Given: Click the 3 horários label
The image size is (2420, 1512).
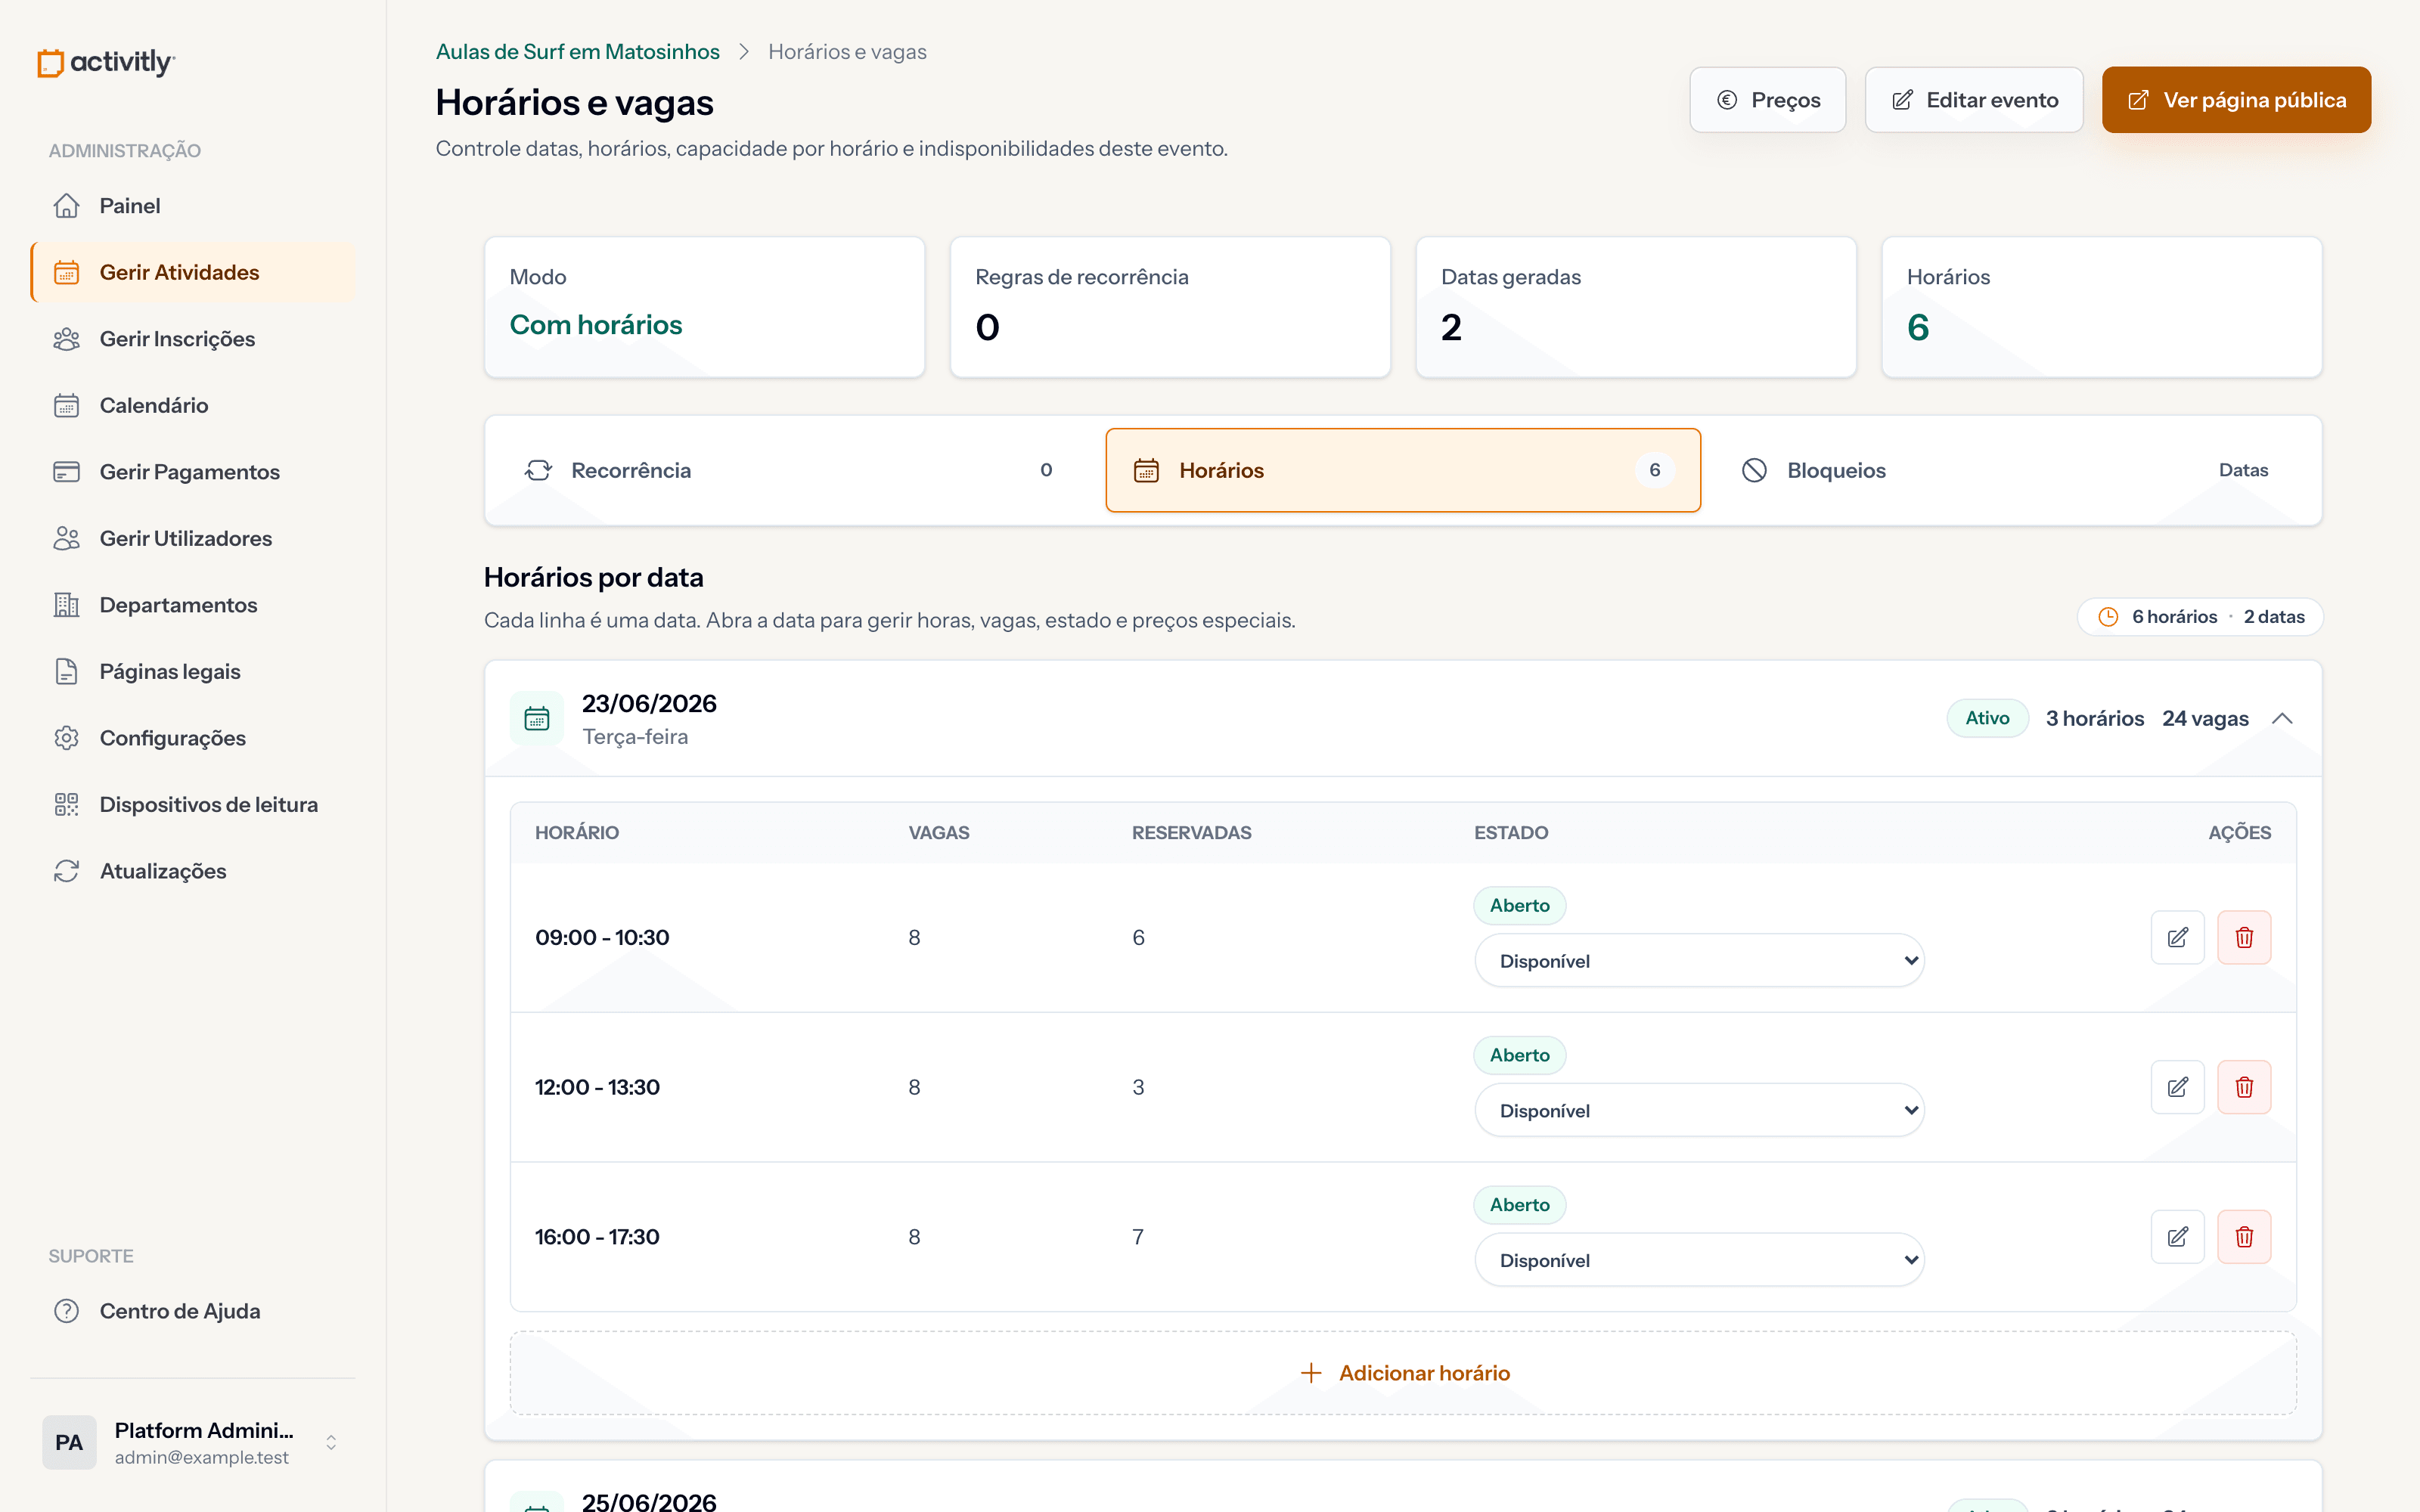Looking at the screenshot, I should [2095, 719].
